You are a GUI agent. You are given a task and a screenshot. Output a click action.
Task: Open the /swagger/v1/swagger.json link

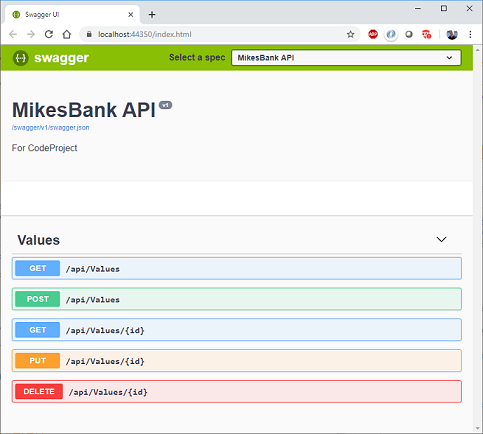tap(51, 128)
